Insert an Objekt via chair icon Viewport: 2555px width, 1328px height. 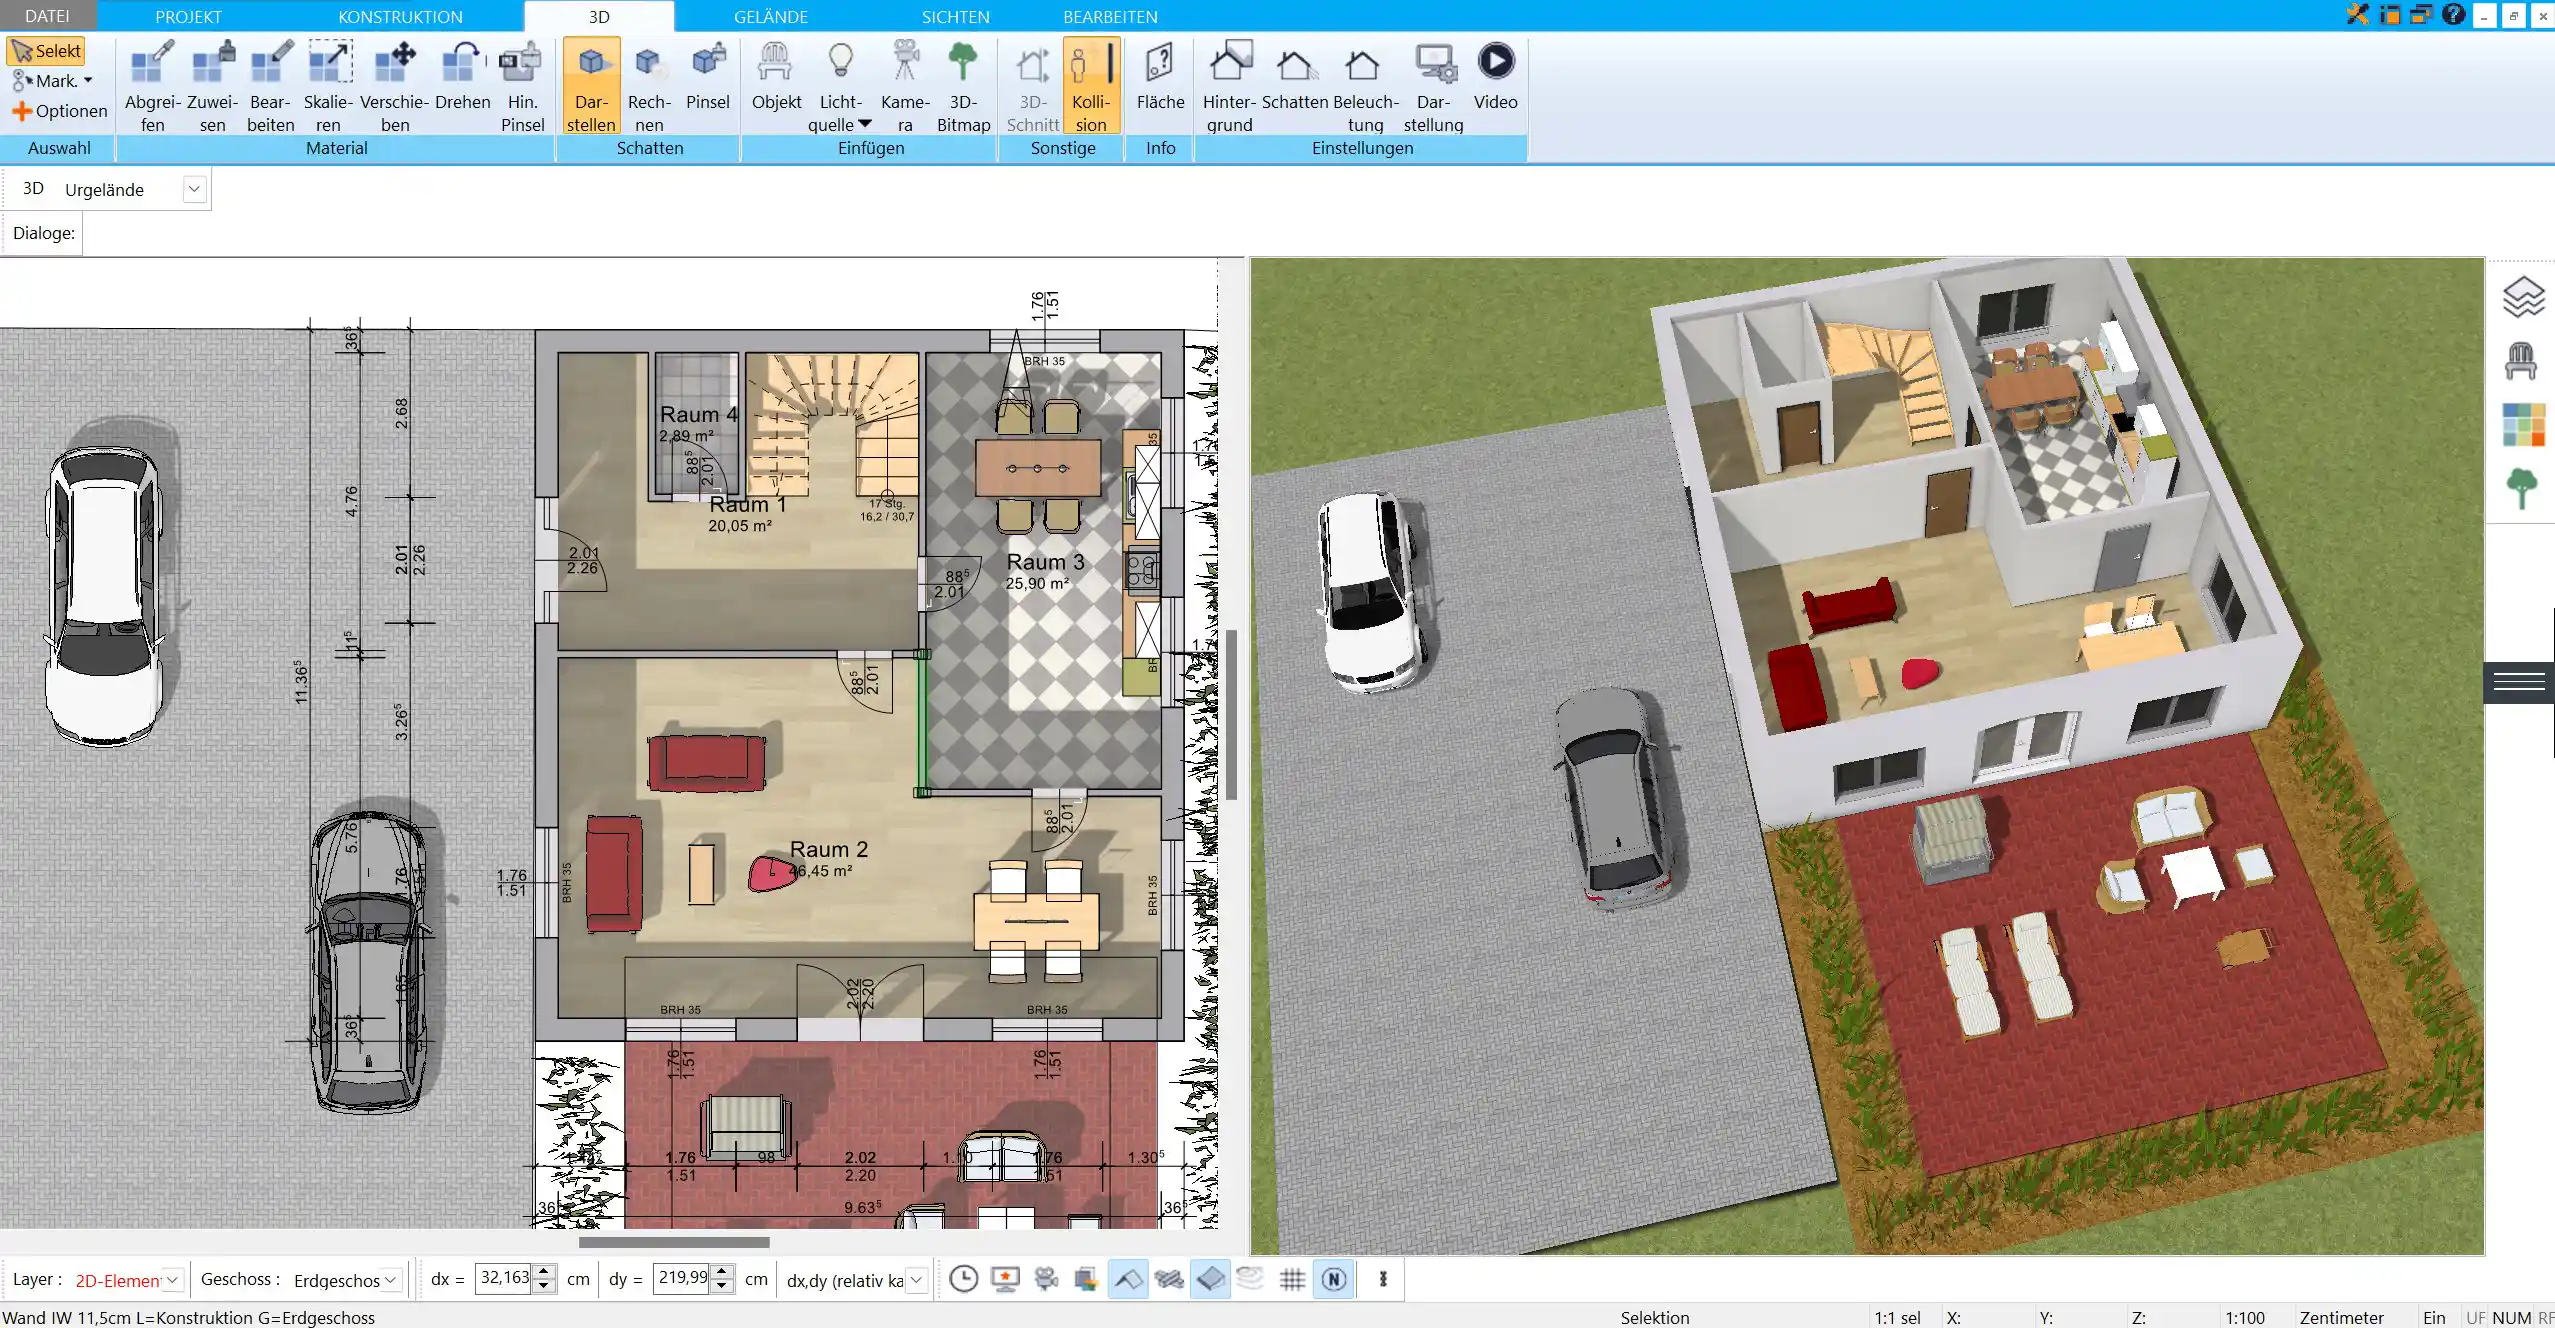[776, 75]
